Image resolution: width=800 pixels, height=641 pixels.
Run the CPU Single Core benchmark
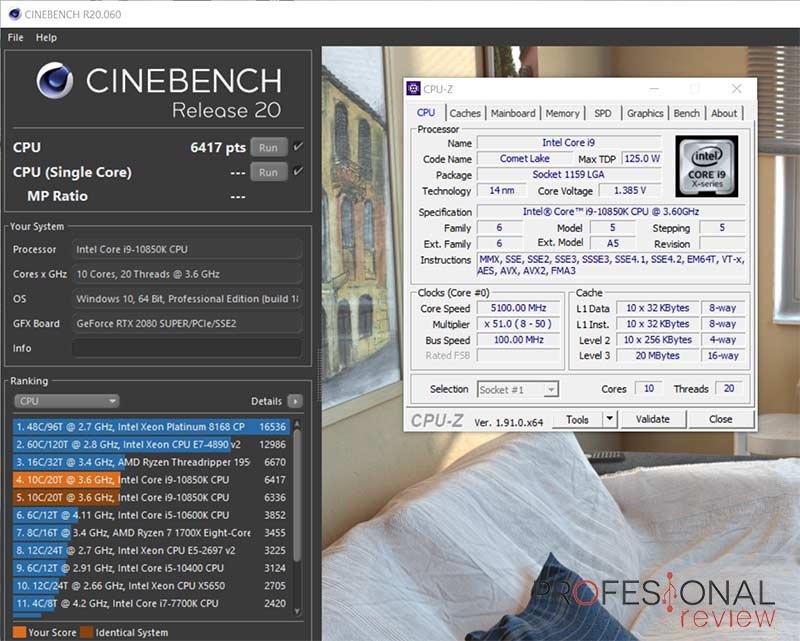(x=268, y=172)
